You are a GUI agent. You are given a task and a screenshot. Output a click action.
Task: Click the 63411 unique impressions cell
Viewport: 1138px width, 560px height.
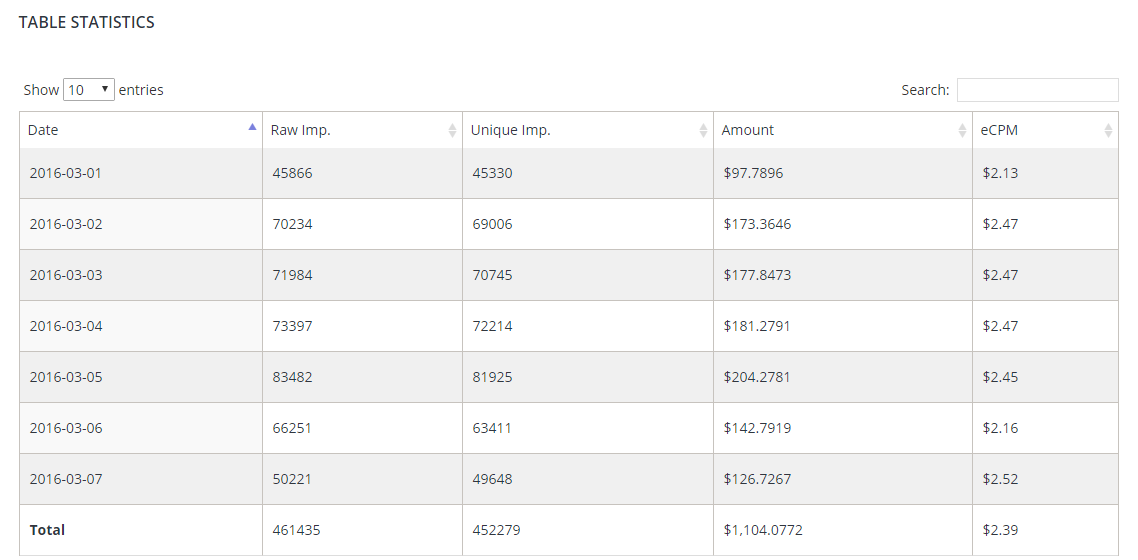point(492,428)
